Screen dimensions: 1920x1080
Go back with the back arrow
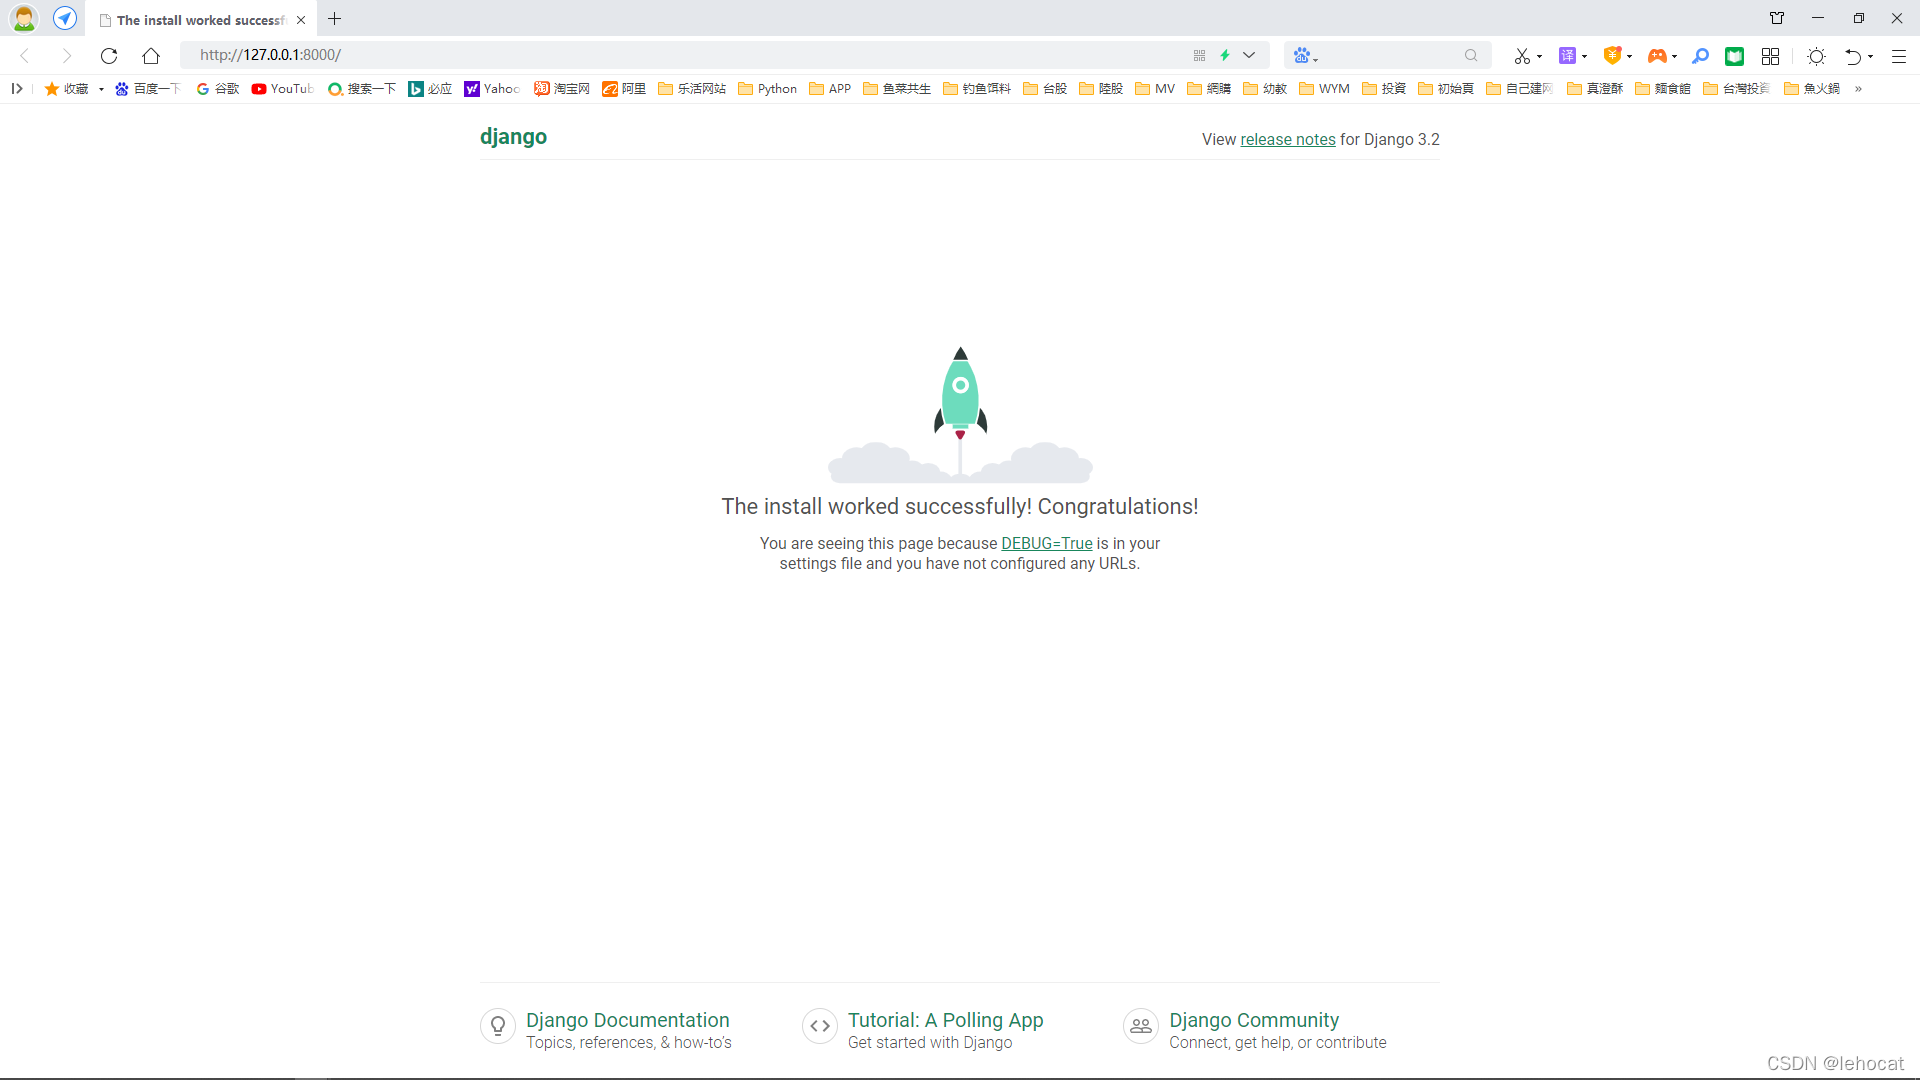pos(25,56)
